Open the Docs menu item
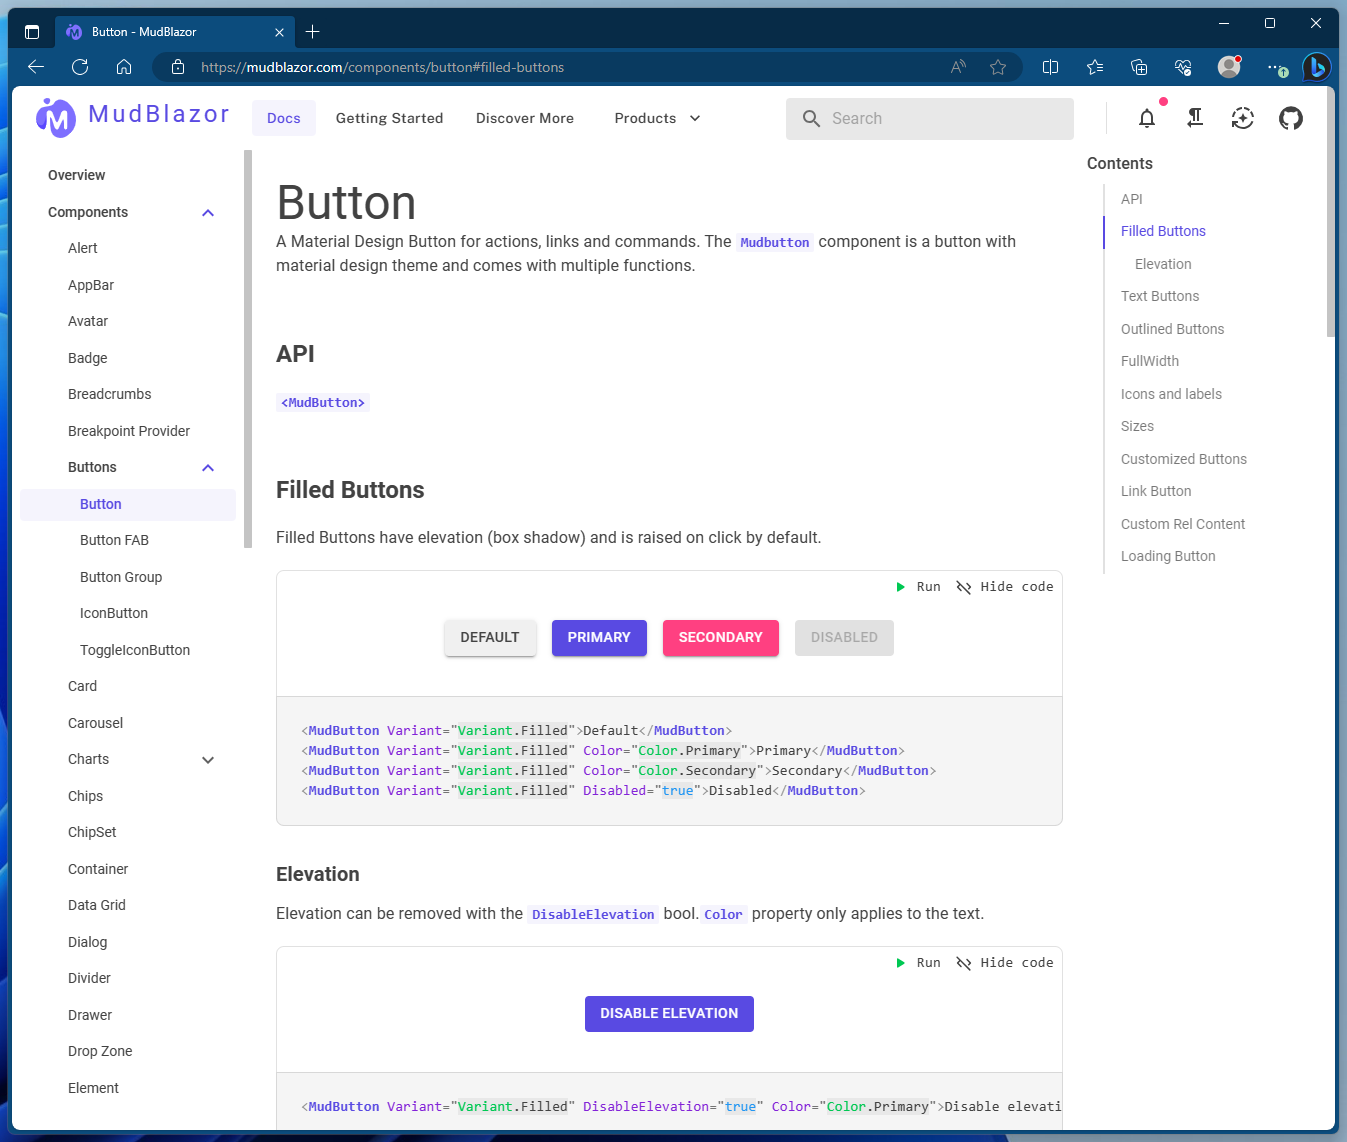The image size is (1347, 1142). point(283,118)
